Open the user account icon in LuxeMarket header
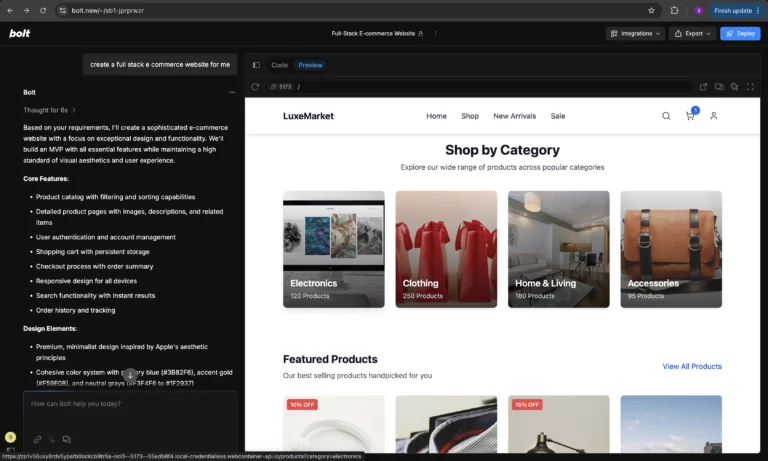The width and height of the screenshot is (768, 461). tap(714, 116)
